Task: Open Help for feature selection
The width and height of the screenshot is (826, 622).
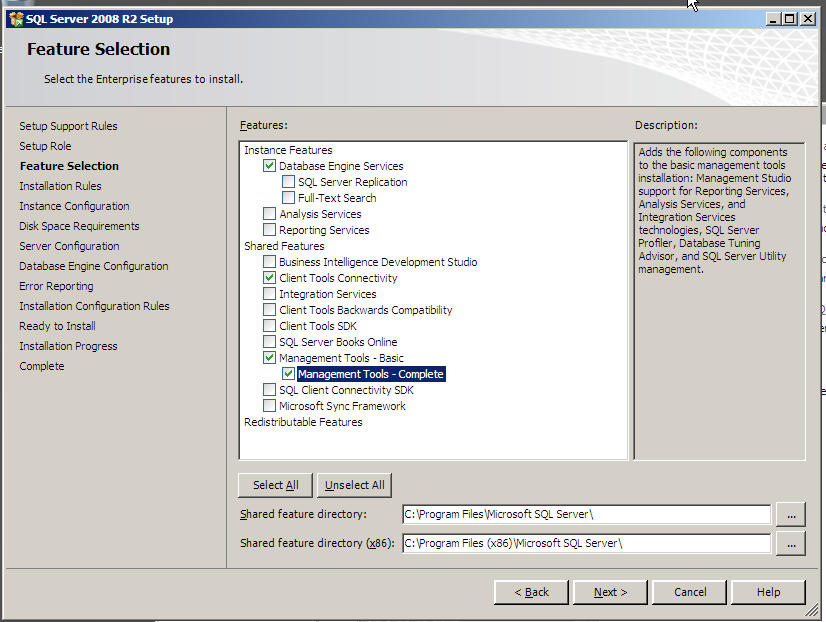Action: (x=769, y=592)
